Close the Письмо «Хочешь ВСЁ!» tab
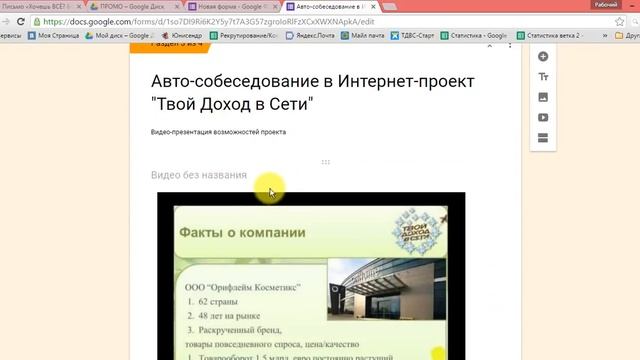This screenshot has width=640, height=360. click(x=79, y=7)
